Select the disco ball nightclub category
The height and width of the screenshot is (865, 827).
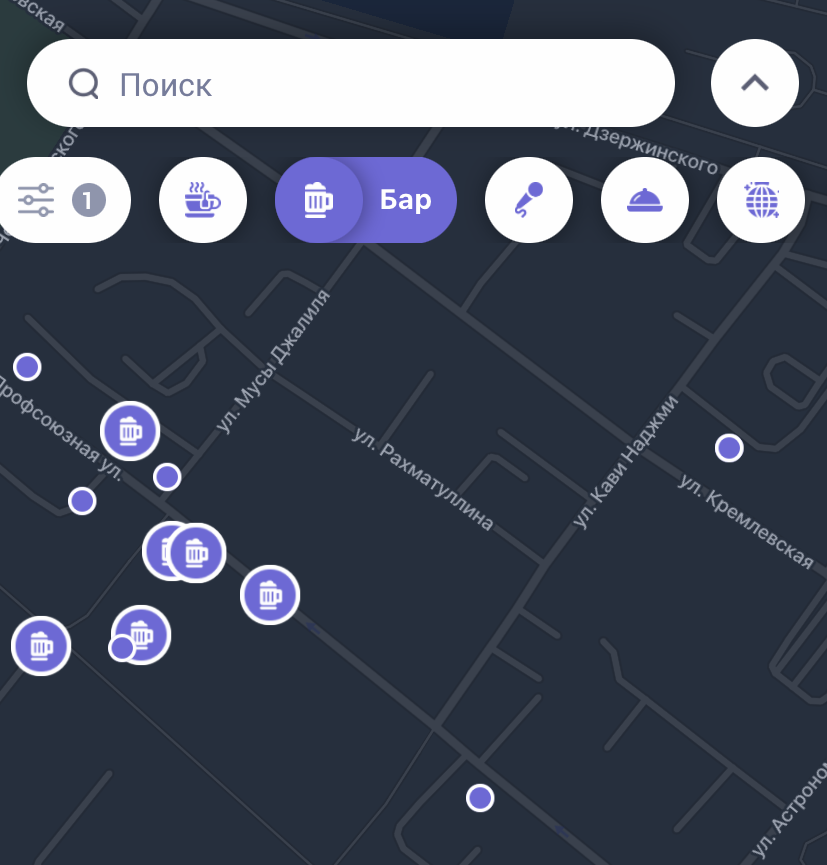pos(760,200)
